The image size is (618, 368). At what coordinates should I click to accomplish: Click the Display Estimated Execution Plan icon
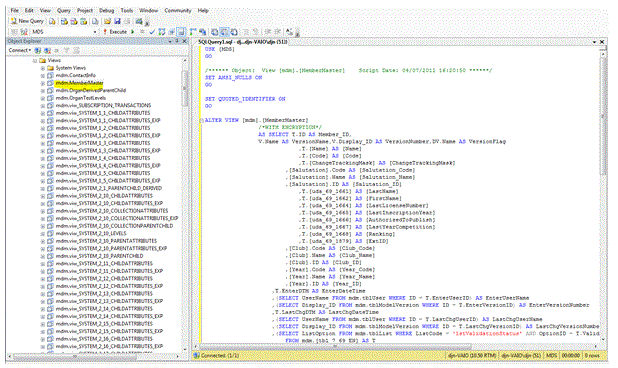click(162, 32)
